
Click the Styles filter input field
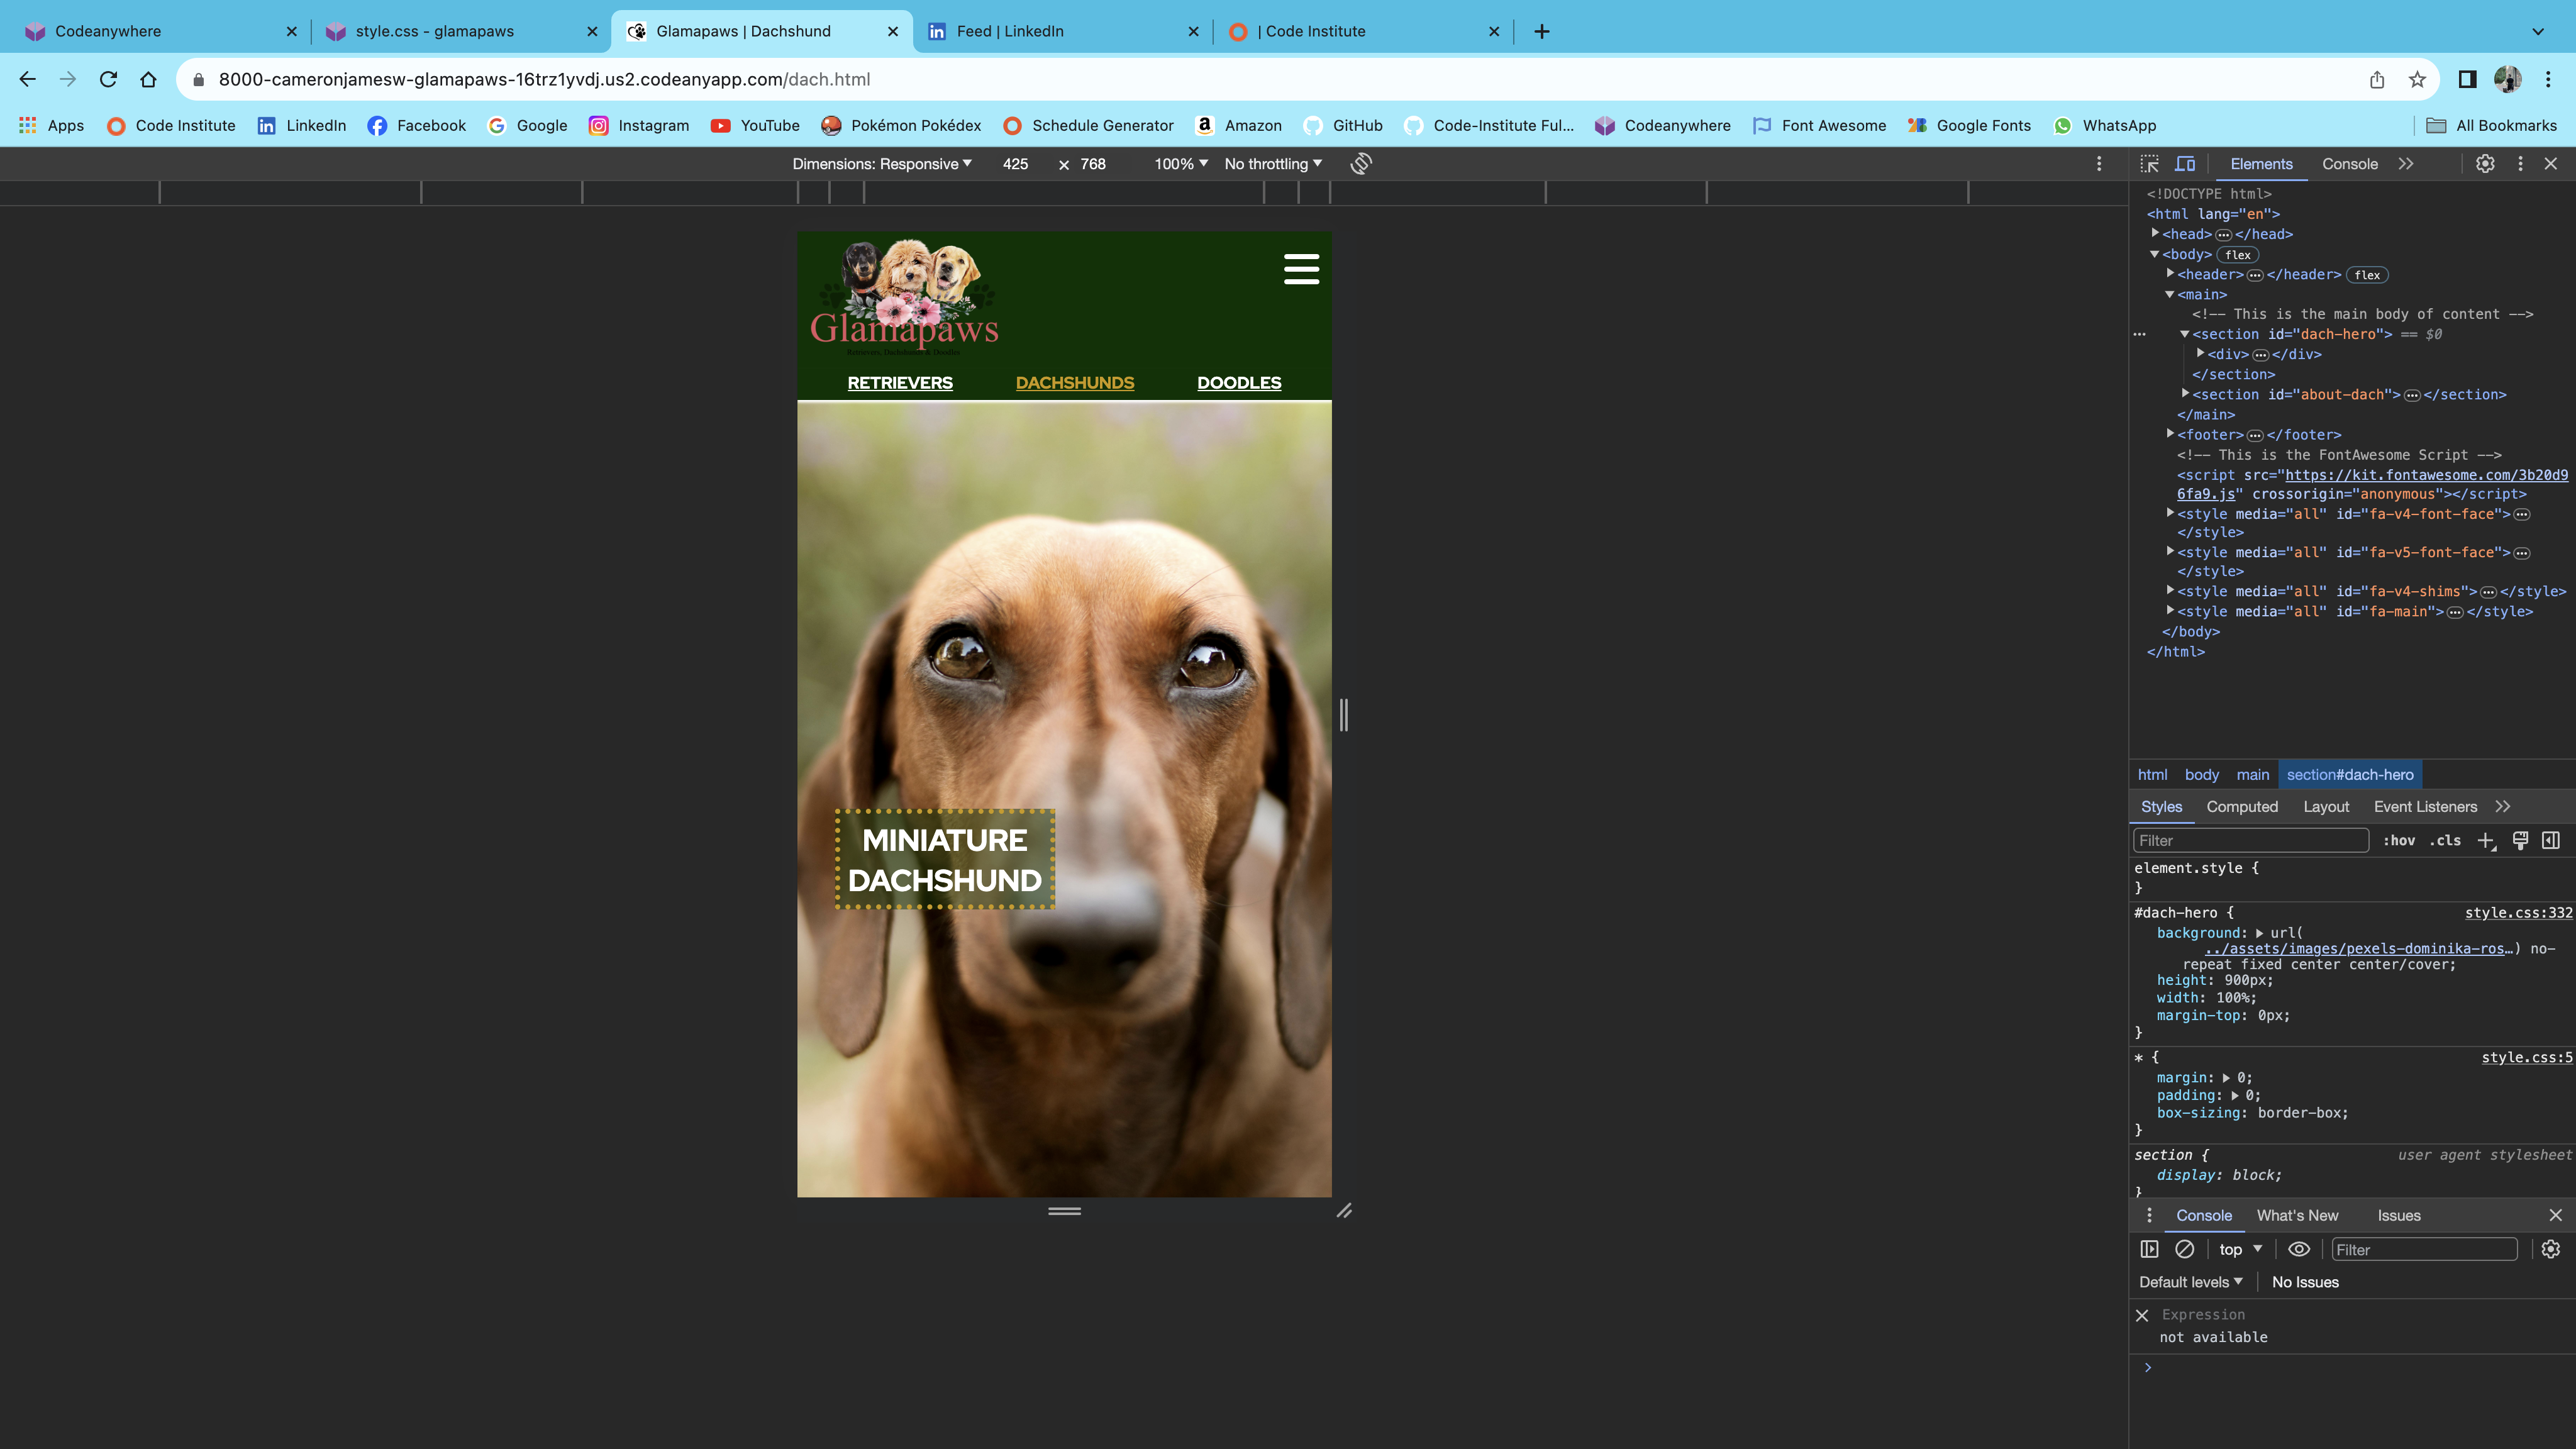(x=2250, y=841)
